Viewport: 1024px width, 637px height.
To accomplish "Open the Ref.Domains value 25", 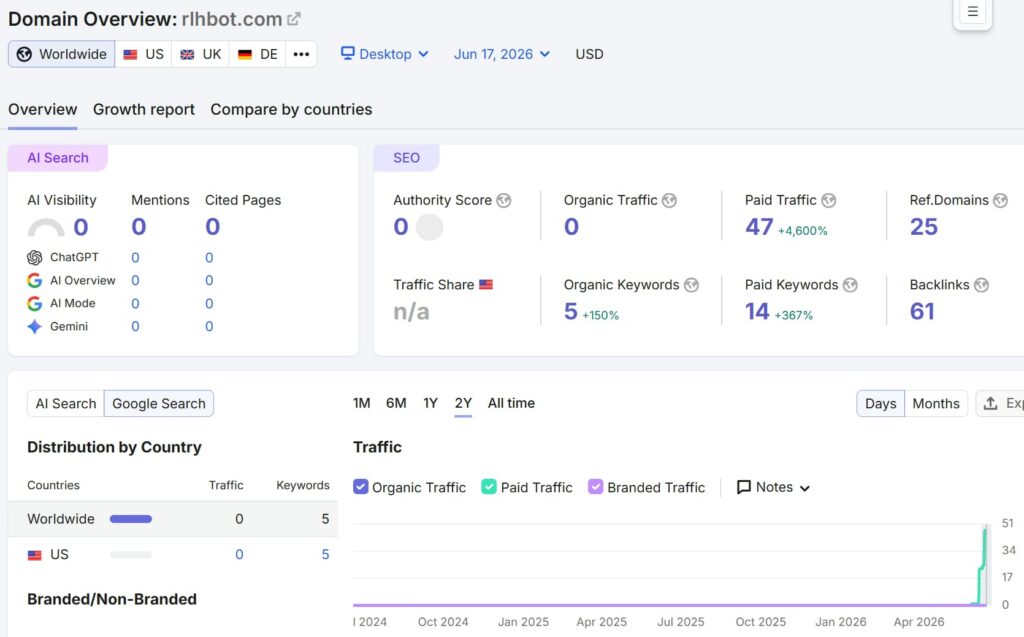I will pyautogui.click(x=923, y=227).
